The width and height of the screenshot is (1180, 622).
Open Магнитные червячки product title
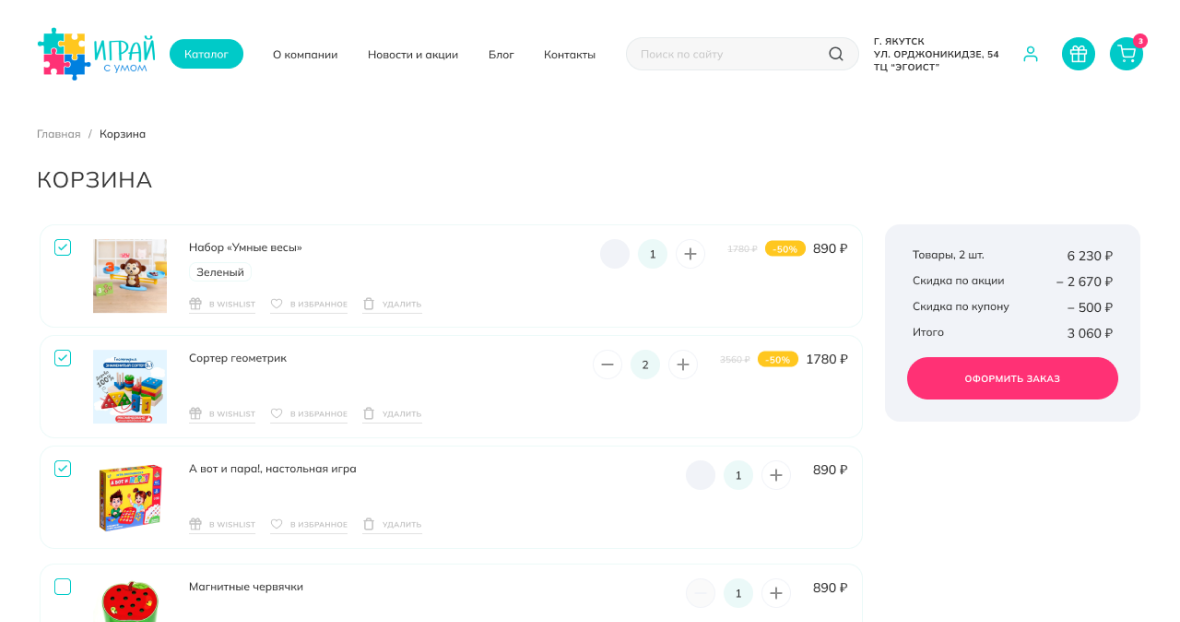(246, 587)
